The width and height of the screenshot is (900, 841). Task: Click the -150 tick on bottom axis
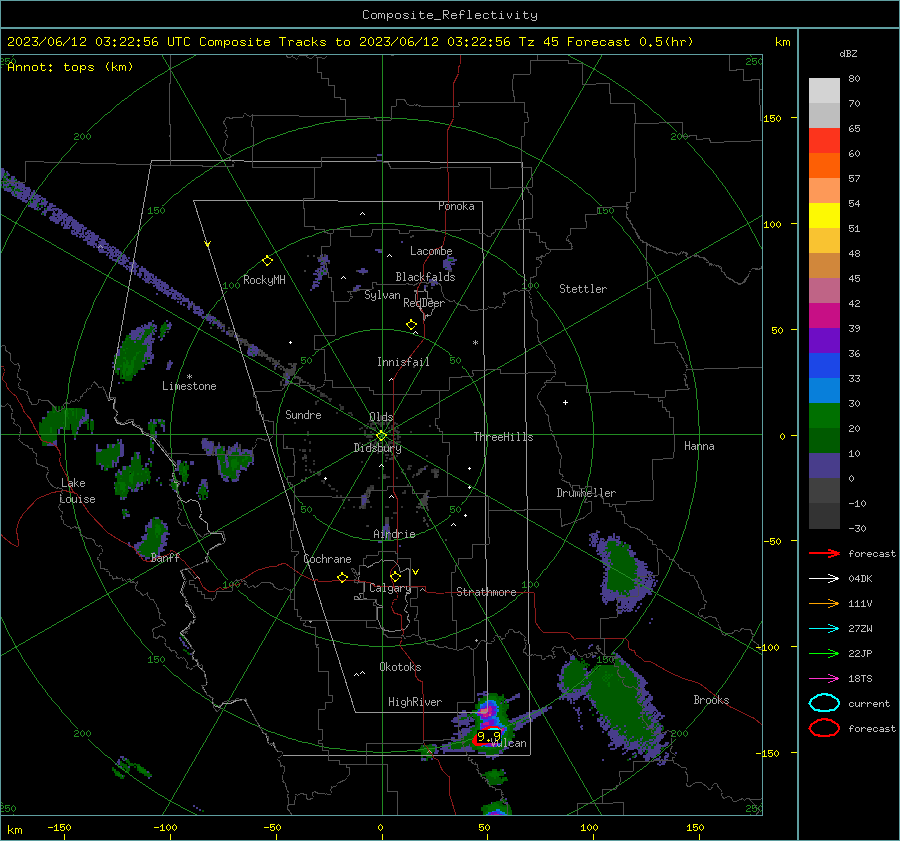pyautogui.click(x=59, y=827)
